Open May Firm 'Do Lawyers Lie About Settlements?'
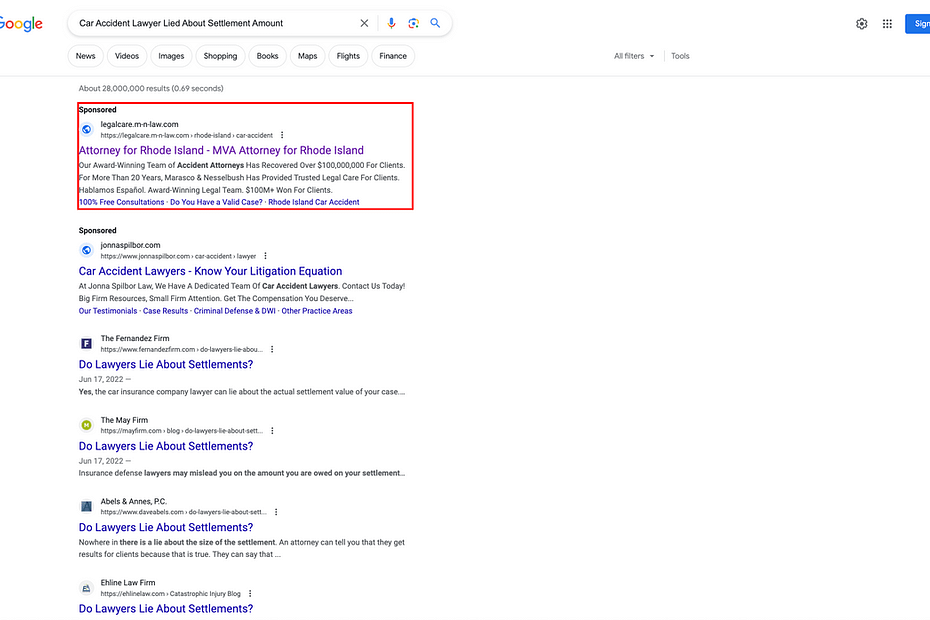This screenshot has height=620, width=930. coord(166,446)
